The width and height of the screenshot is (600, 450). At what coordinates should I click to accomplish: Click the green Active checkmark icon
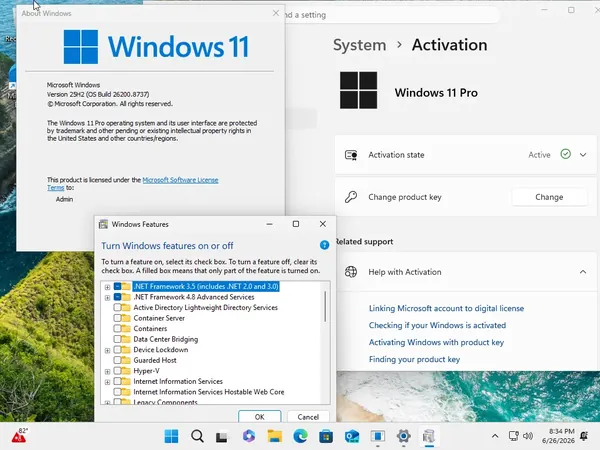click(566, 154)
